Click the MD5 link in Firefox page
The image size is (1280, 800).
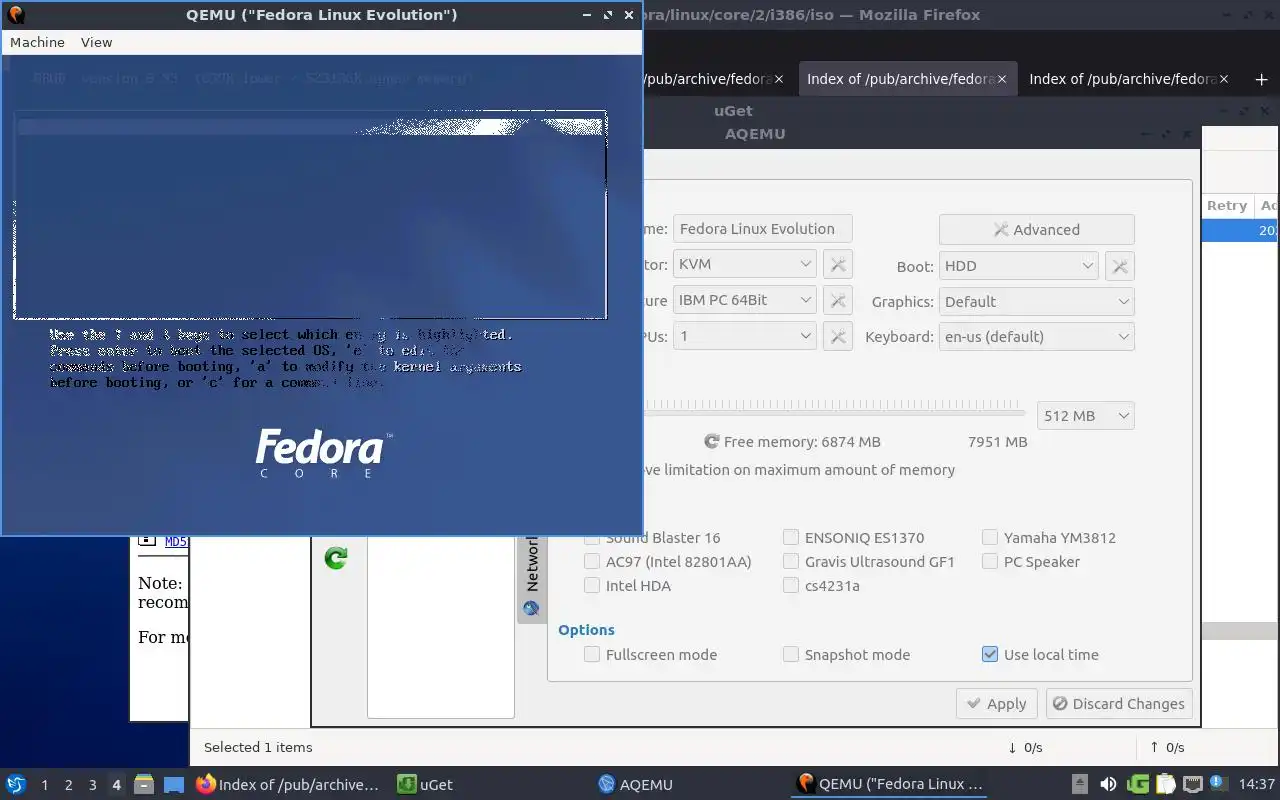(176, 542)
